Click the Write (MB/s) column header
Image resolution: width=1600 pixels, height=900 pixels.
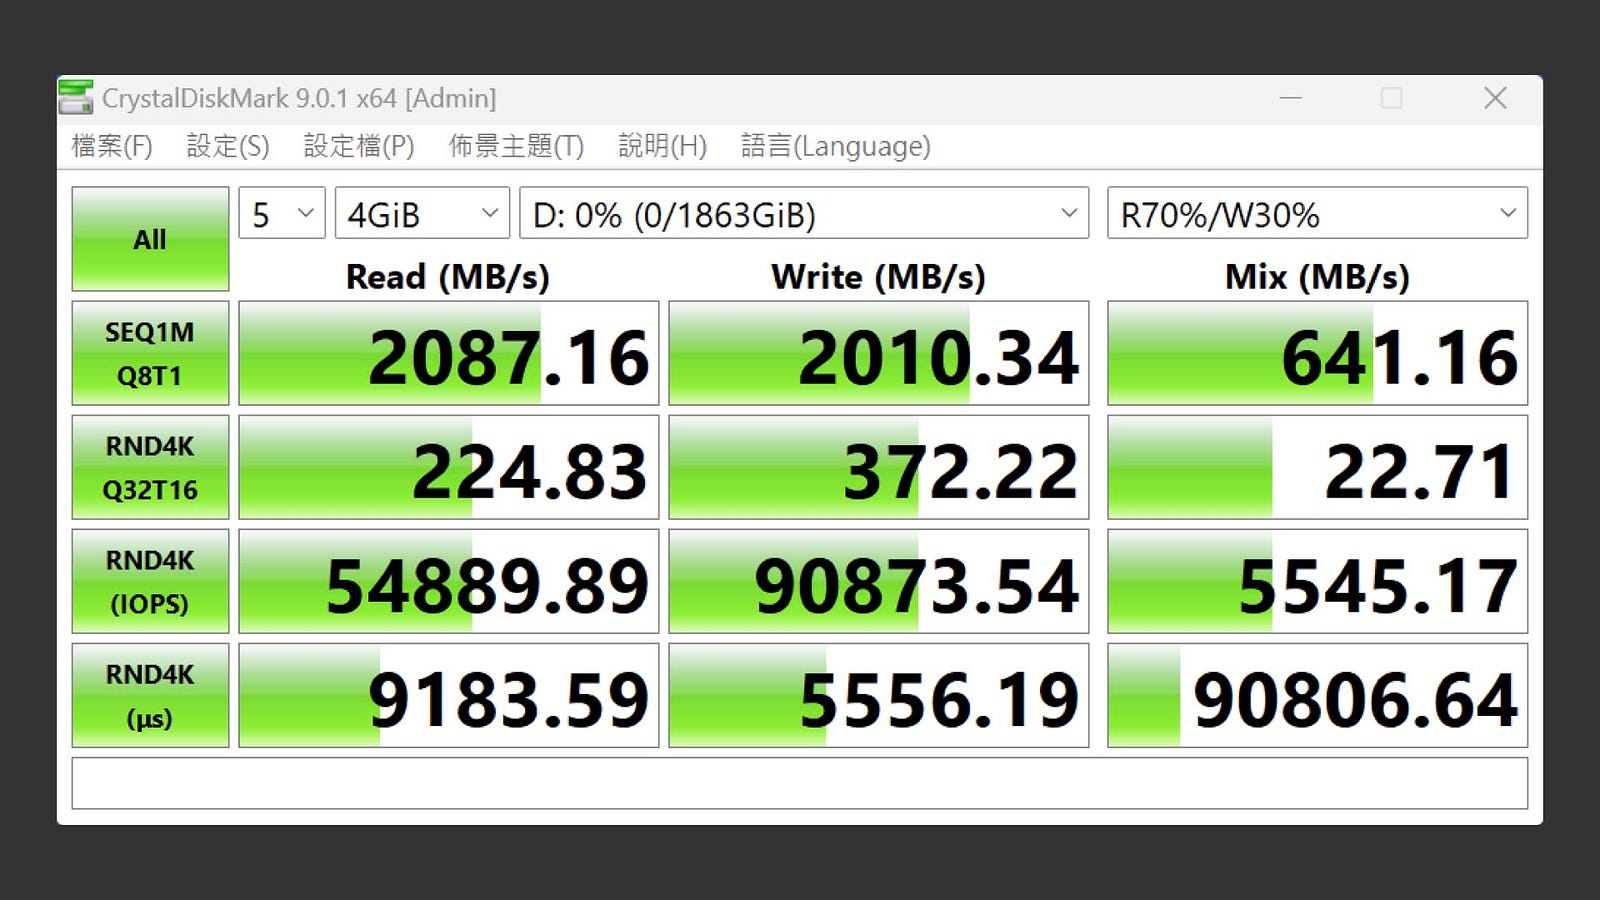tap(878, 277)
